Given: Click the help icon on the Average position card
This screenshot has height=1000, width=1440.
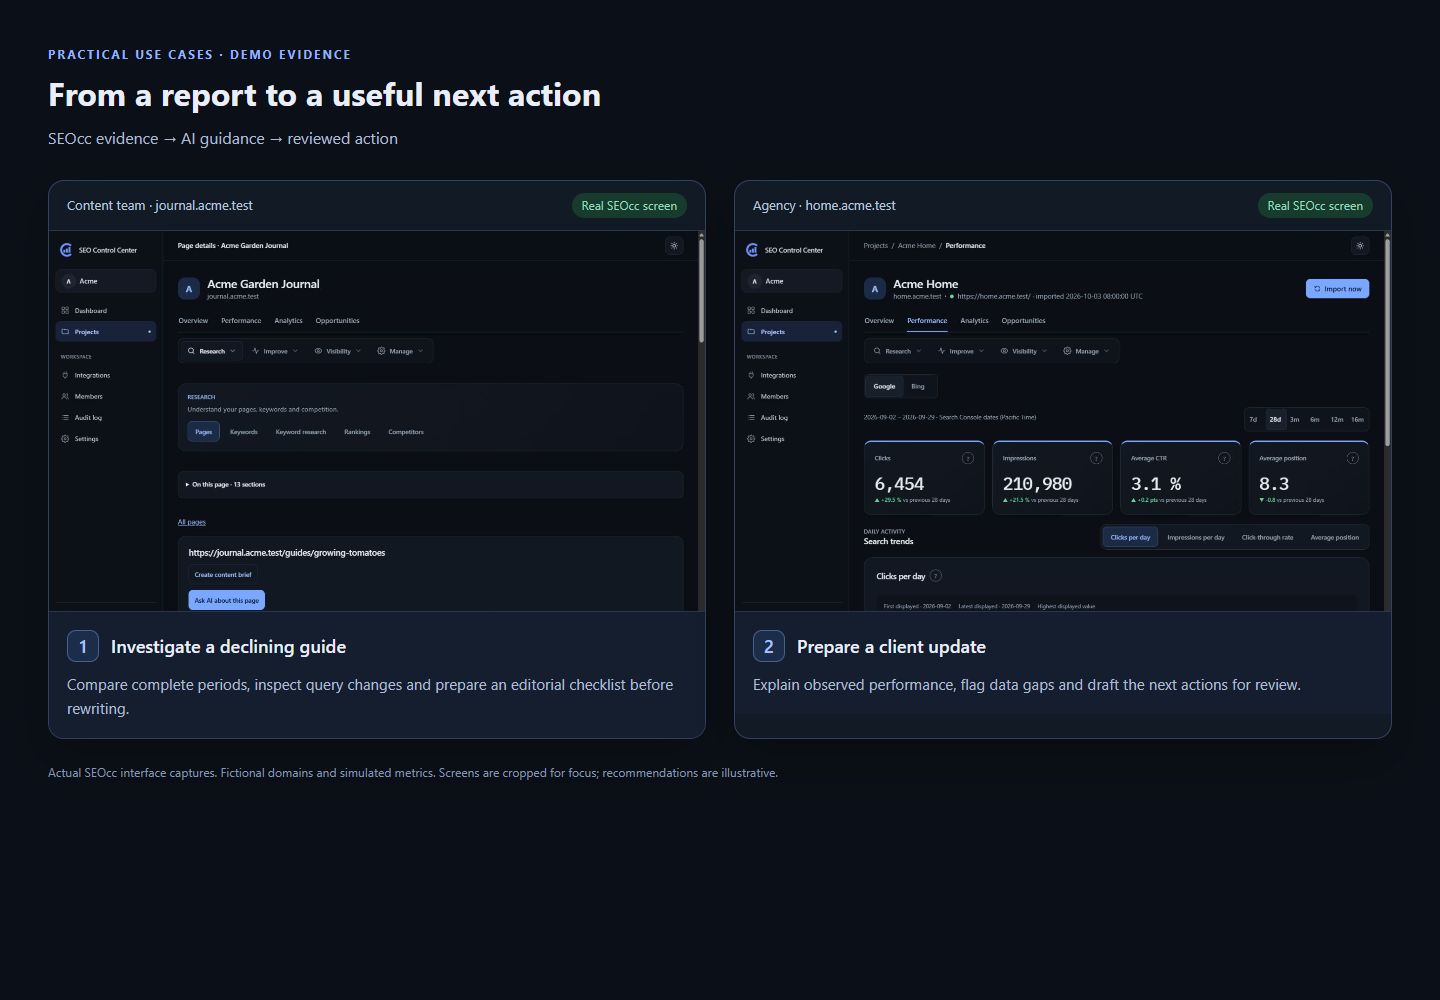Looking at the screenshot, I should pyautogui.click(x=1353, y=458).
